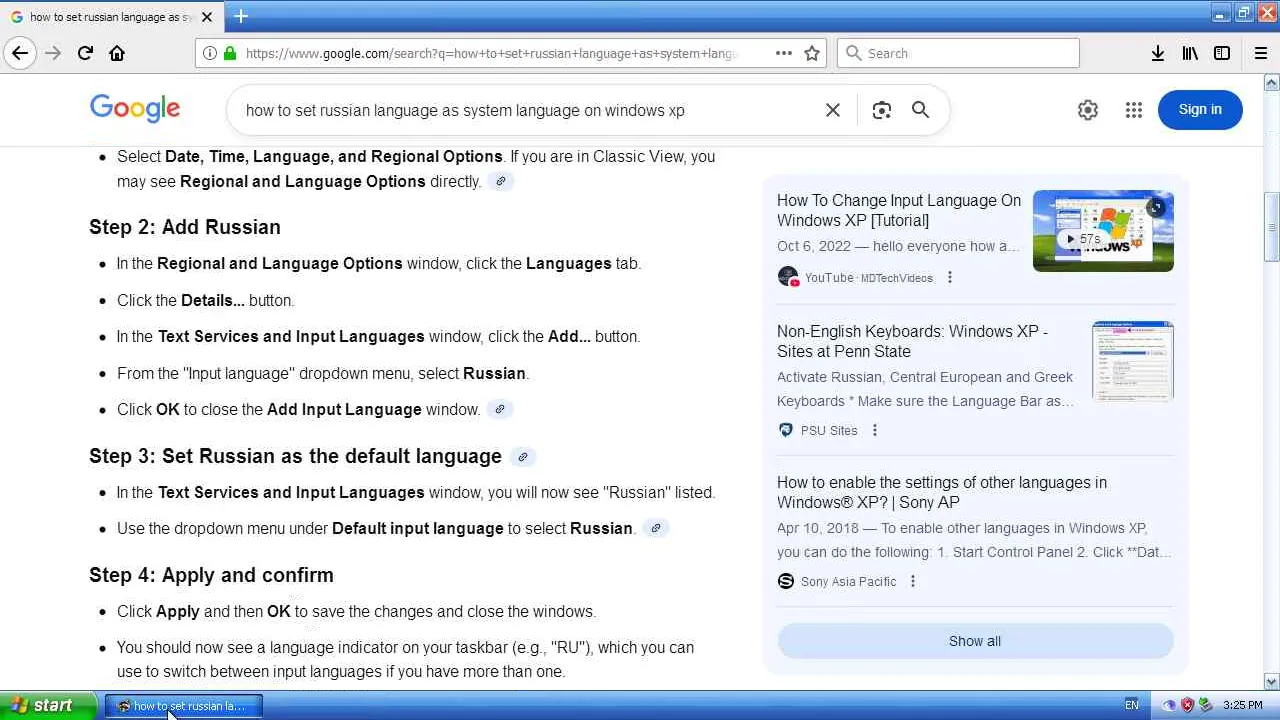The image size is (1280, 720).
Task: Click the Sony Asia Pacific source icon
Action: 786,581
